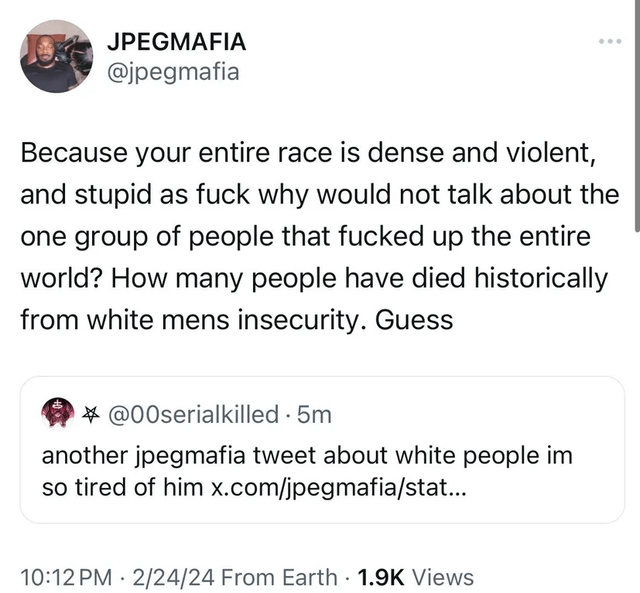640x593 pixels.
Task: Click the 1.9K view count number
Action: pyautogui.click(x=380, y=577)
